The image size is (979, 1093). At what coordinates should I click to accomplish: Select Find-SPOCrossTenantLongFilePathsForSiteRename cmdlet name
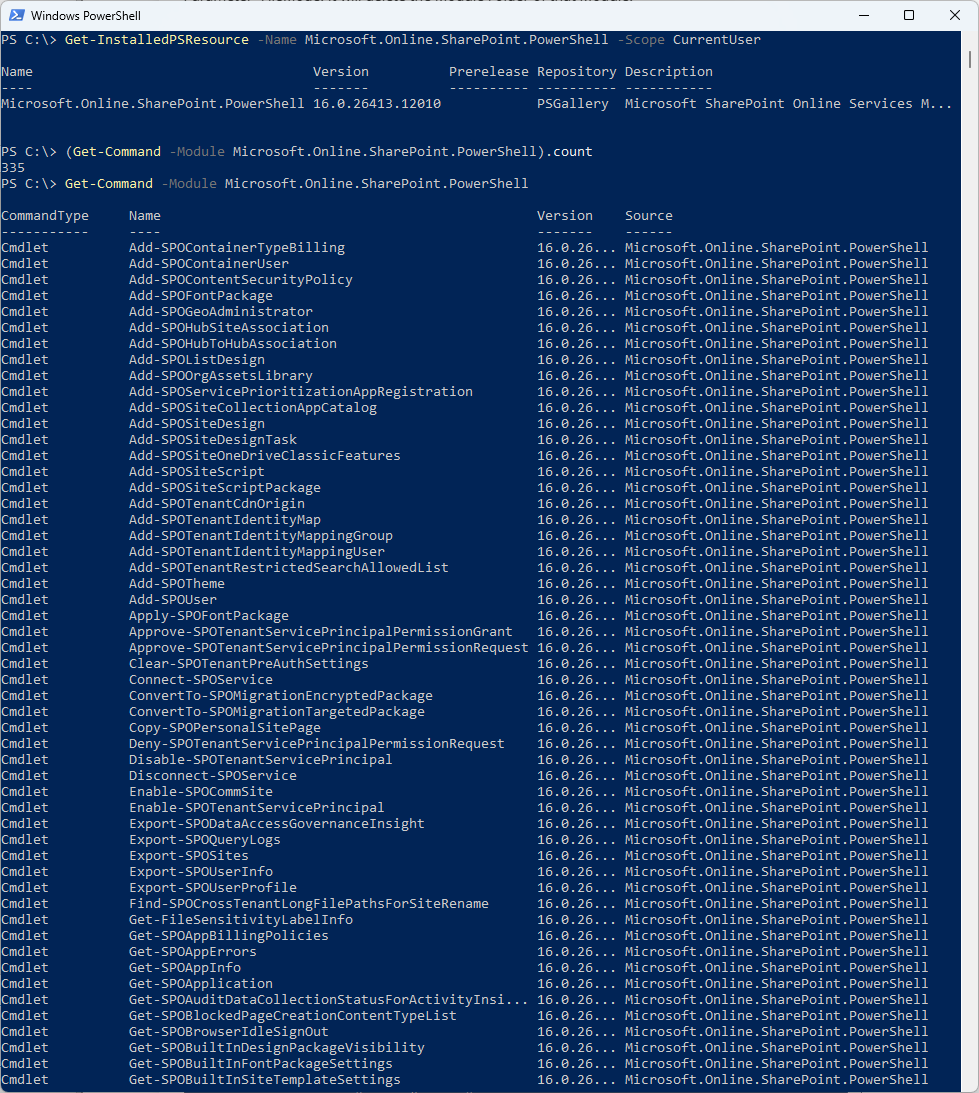pos(309,904)
